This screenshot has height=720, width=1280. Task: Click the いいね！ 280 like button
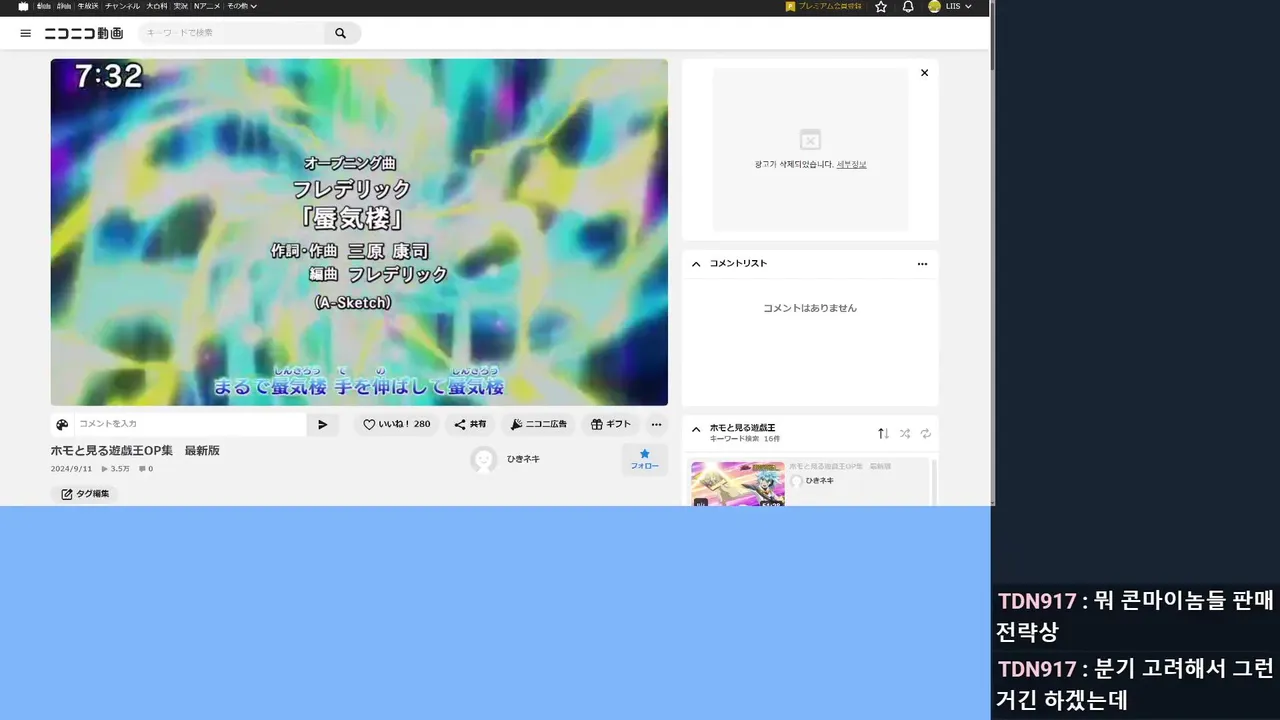(396, 424)
